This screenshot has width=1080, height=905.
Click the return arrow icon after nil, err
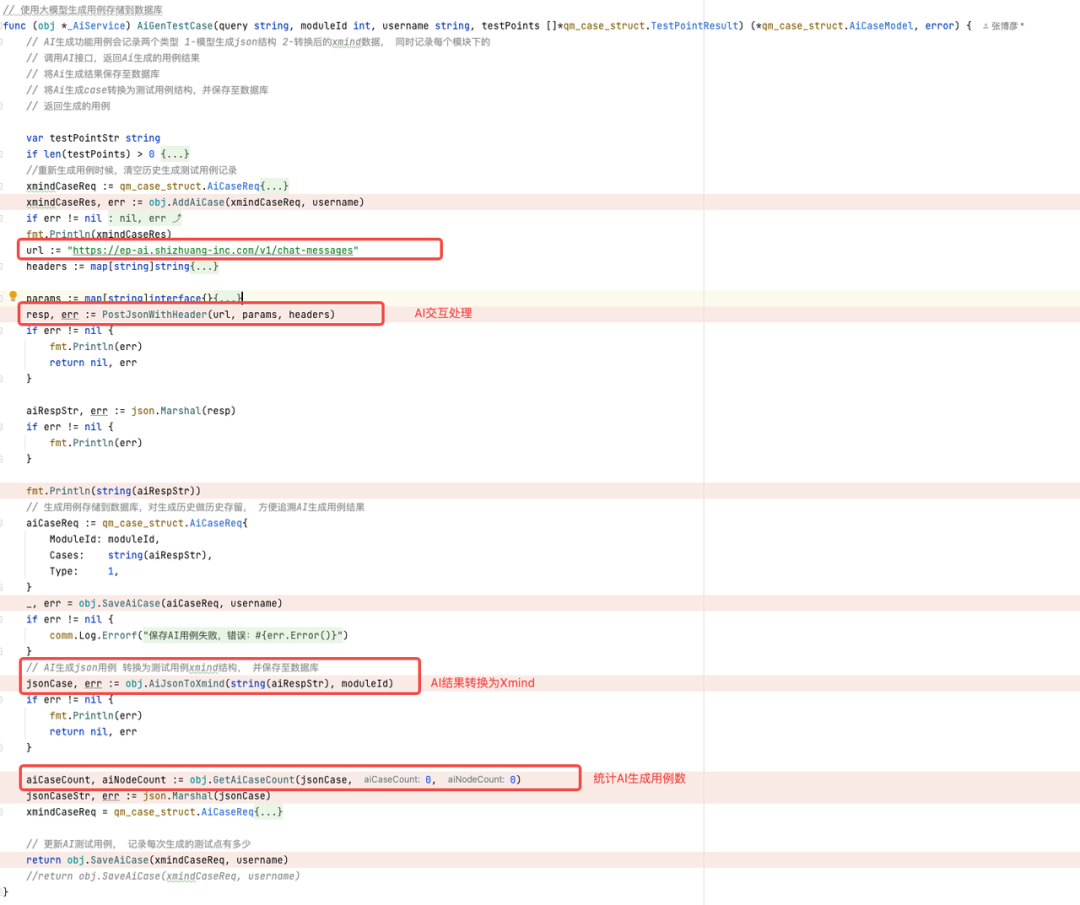(177, 218)
